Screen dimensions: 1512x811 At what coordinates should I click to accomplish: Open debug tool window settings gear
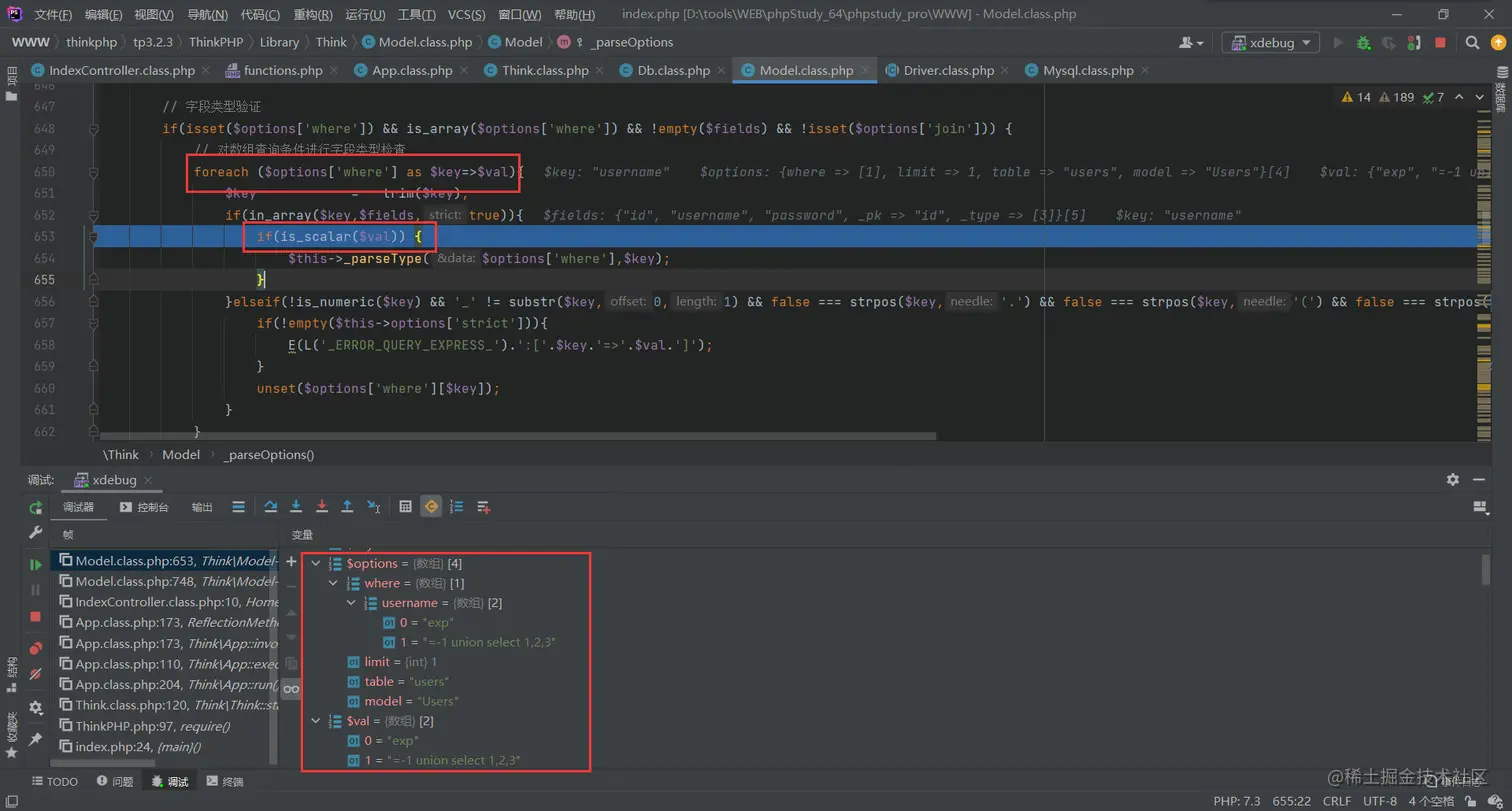pyautogui.click(x=1453, y=480)
